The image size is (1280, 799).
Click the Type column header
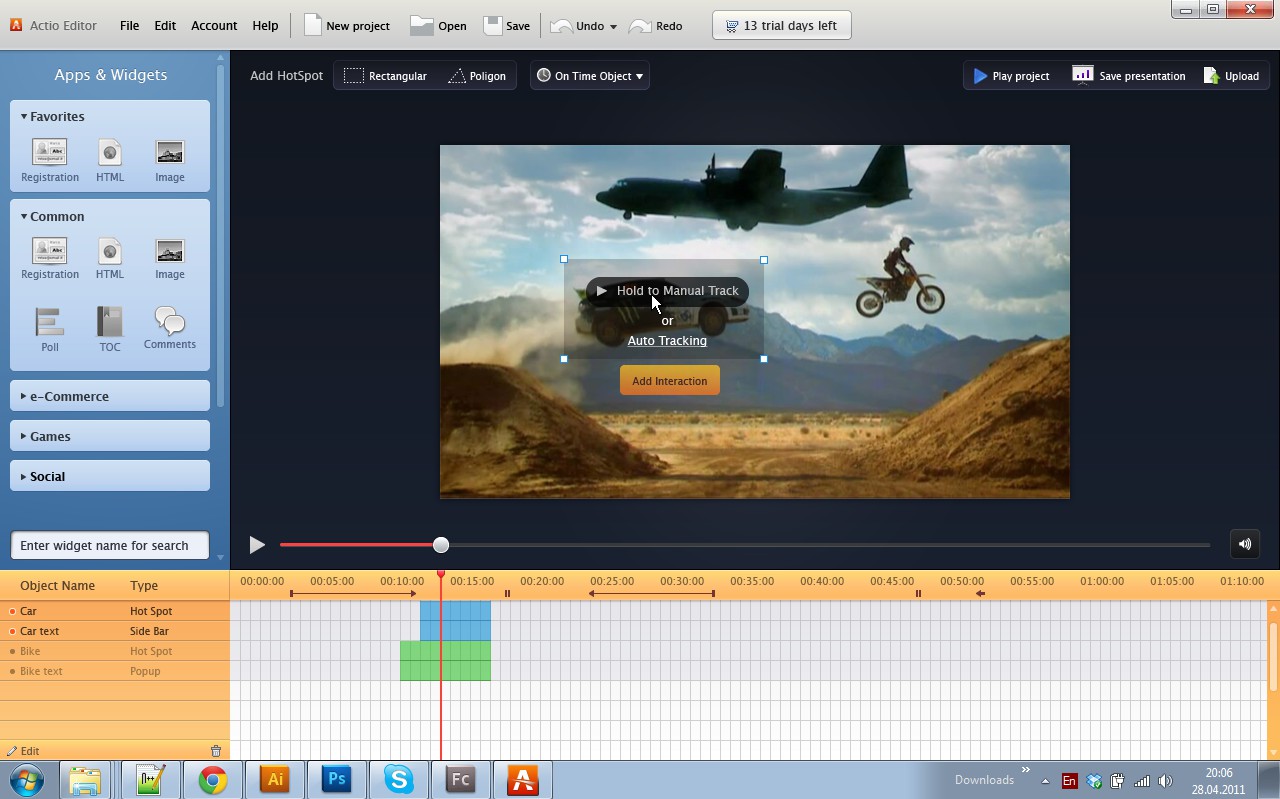click(144, 586)
